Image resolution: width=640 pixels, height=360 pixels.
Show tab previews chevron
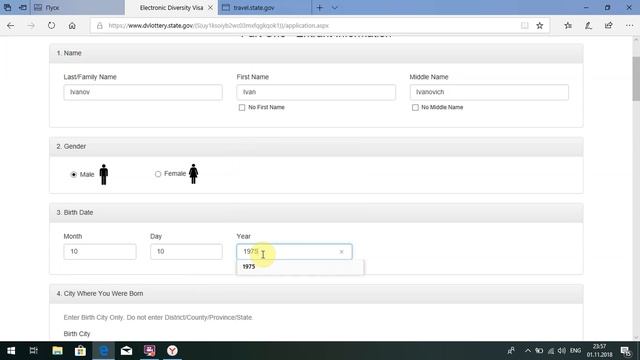click(335, 7)
